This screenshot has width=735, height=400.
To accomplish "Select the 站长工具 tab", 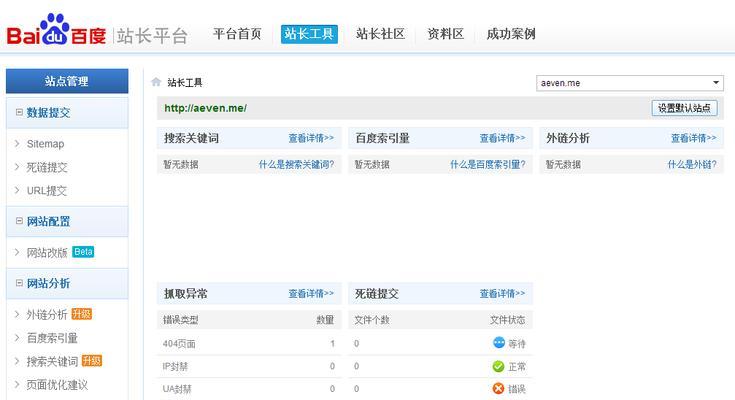I will (309, 34).
